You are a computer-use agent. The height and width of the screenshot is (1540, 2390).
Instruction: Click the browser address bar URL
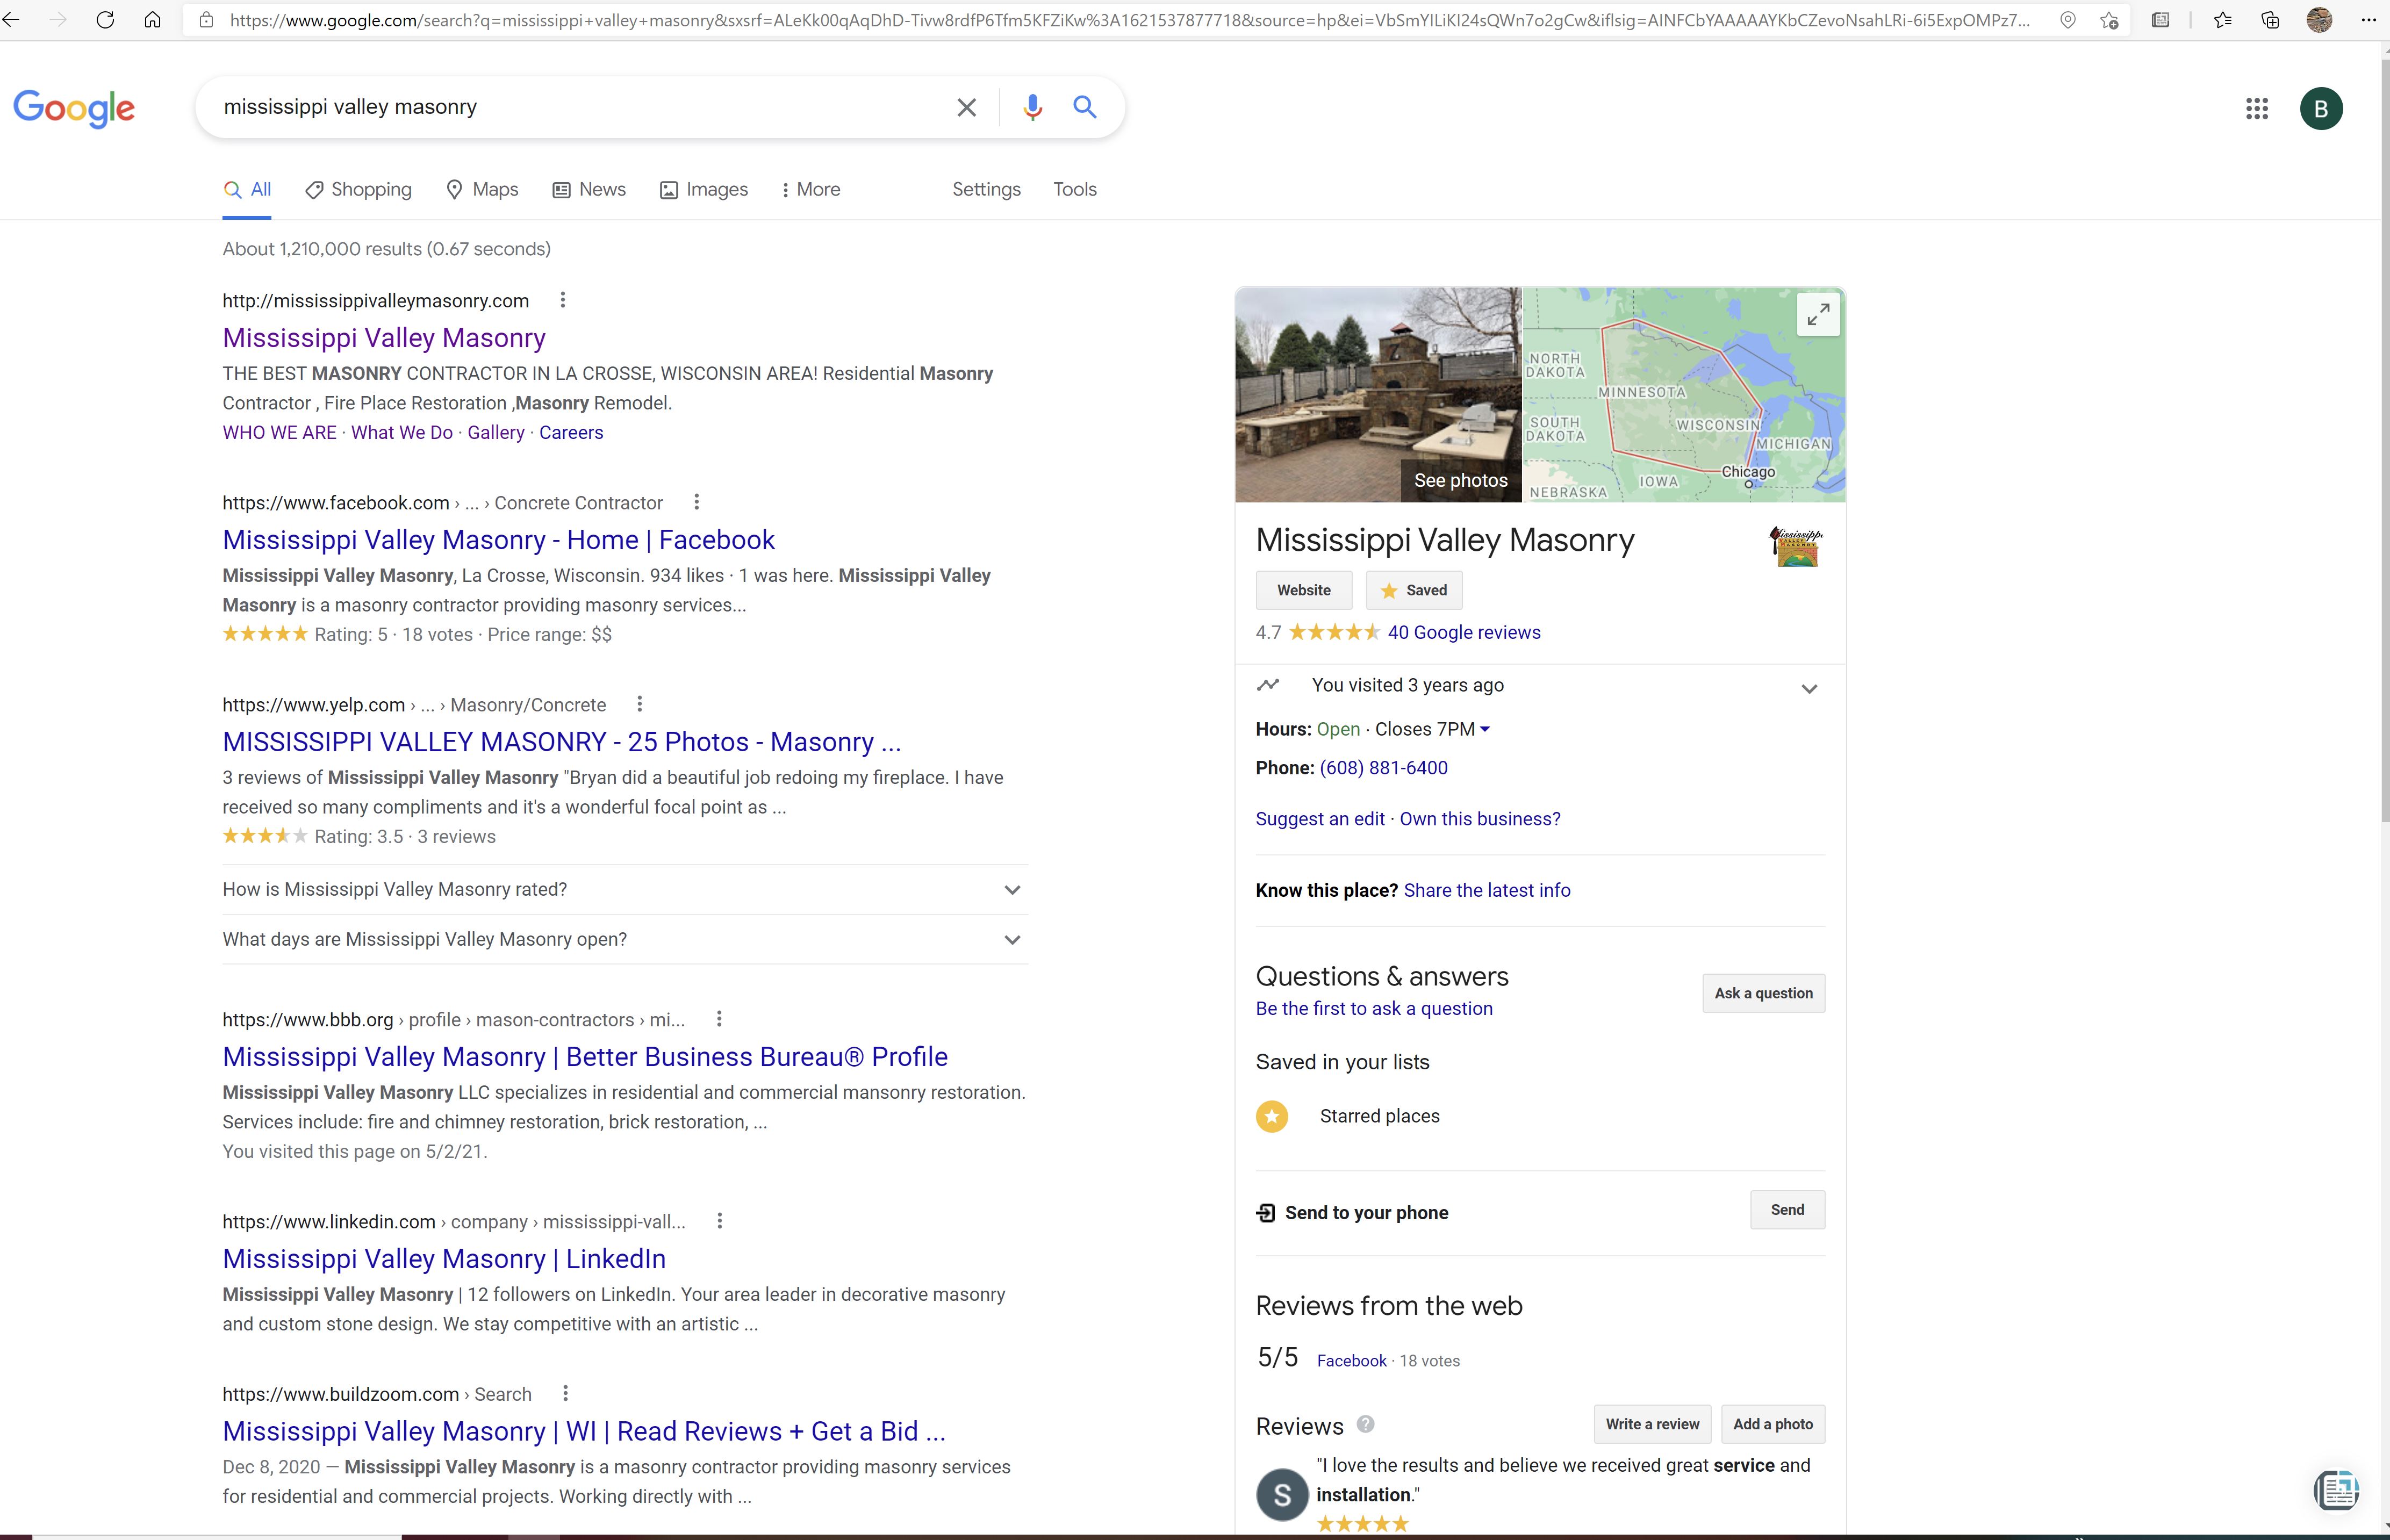(x=1130, y=20)
